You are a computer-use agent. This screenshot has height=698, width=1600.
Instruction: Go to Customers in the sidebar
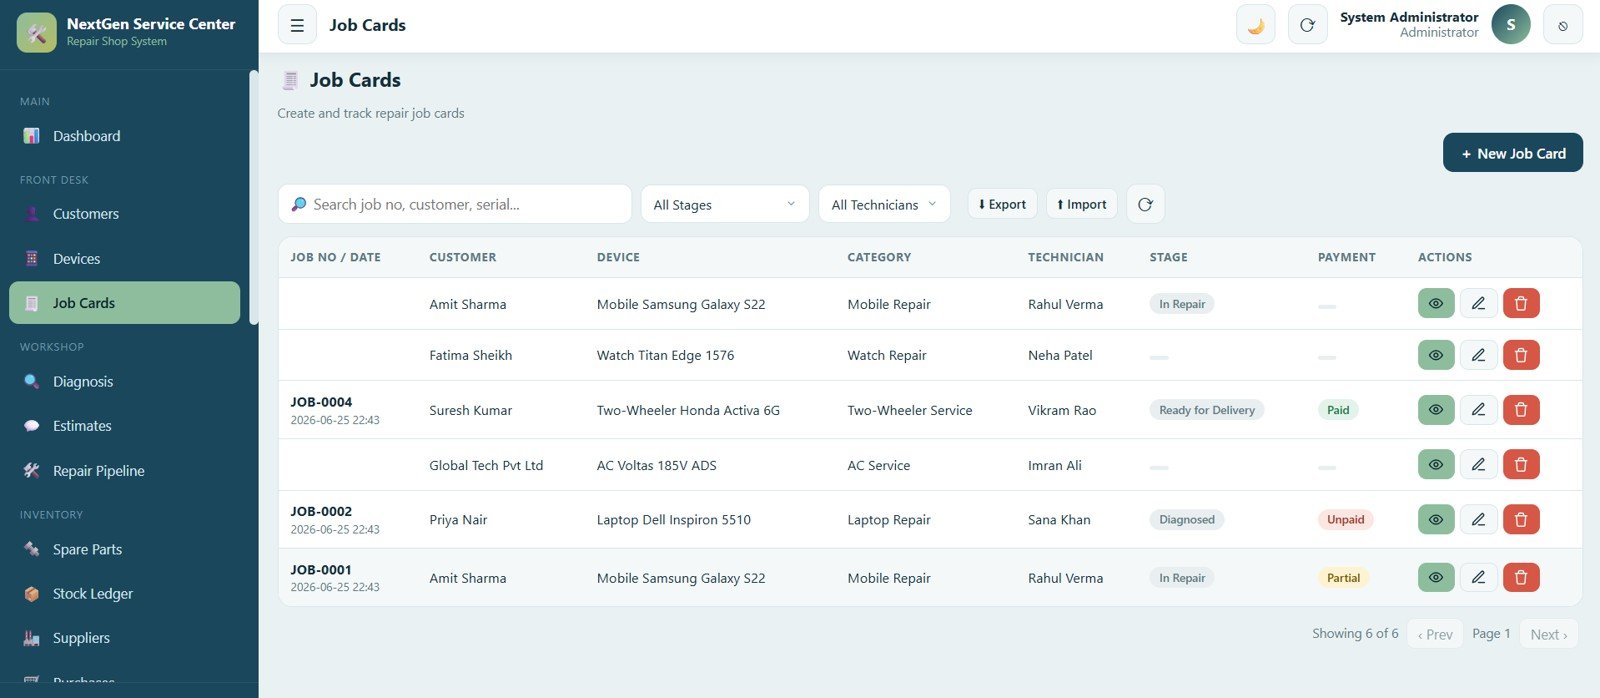[x=124, y=214]
